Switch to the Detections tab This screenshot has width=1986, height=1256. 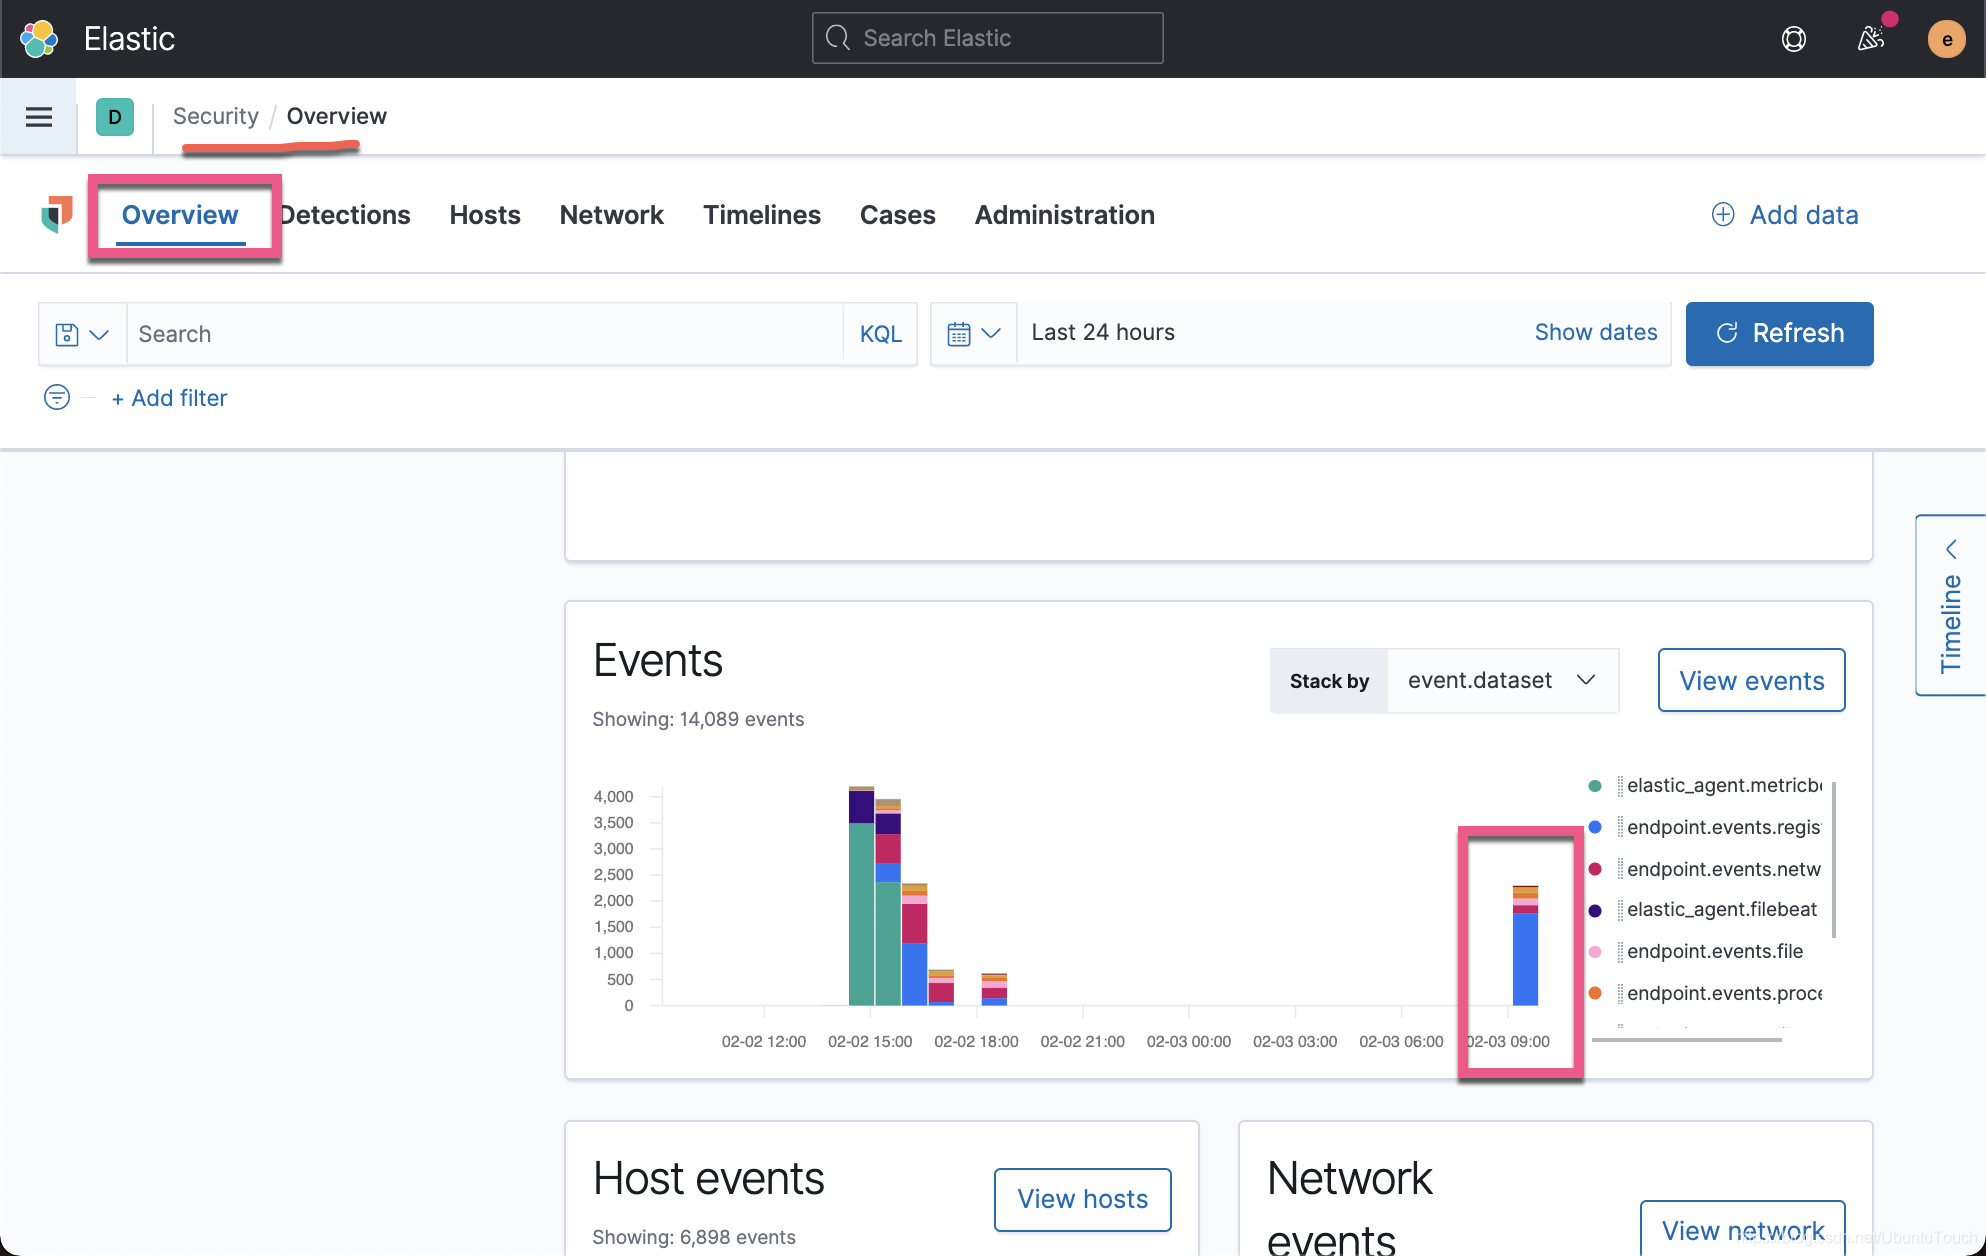(344, 215)
